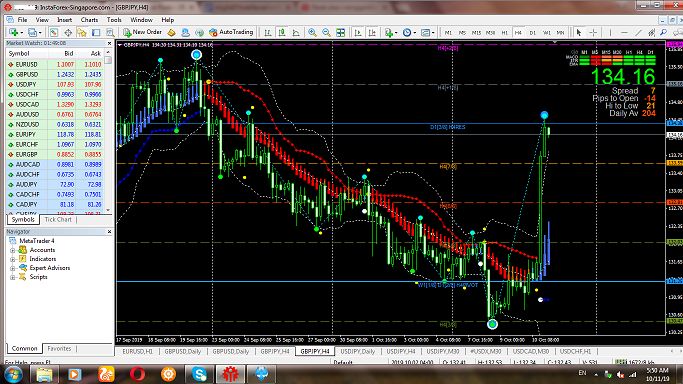
Task: Draw vertical line tool
Action: 610,32
